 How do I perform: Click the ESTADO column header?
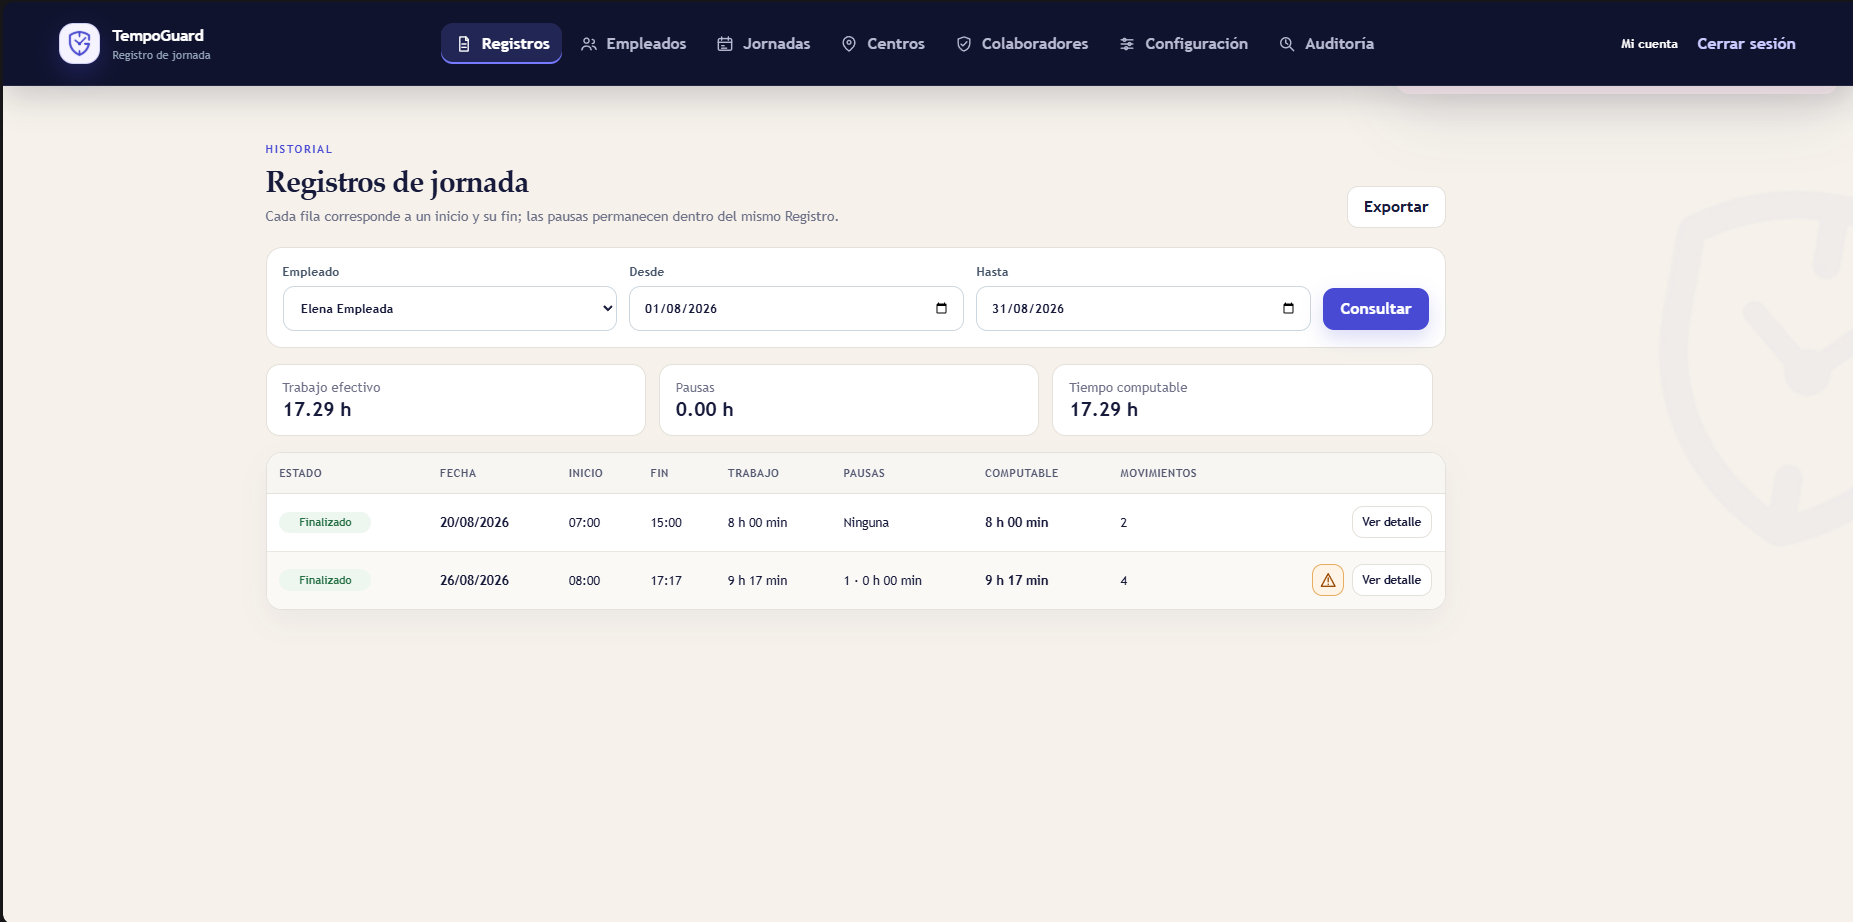click(x=300, y=473)
